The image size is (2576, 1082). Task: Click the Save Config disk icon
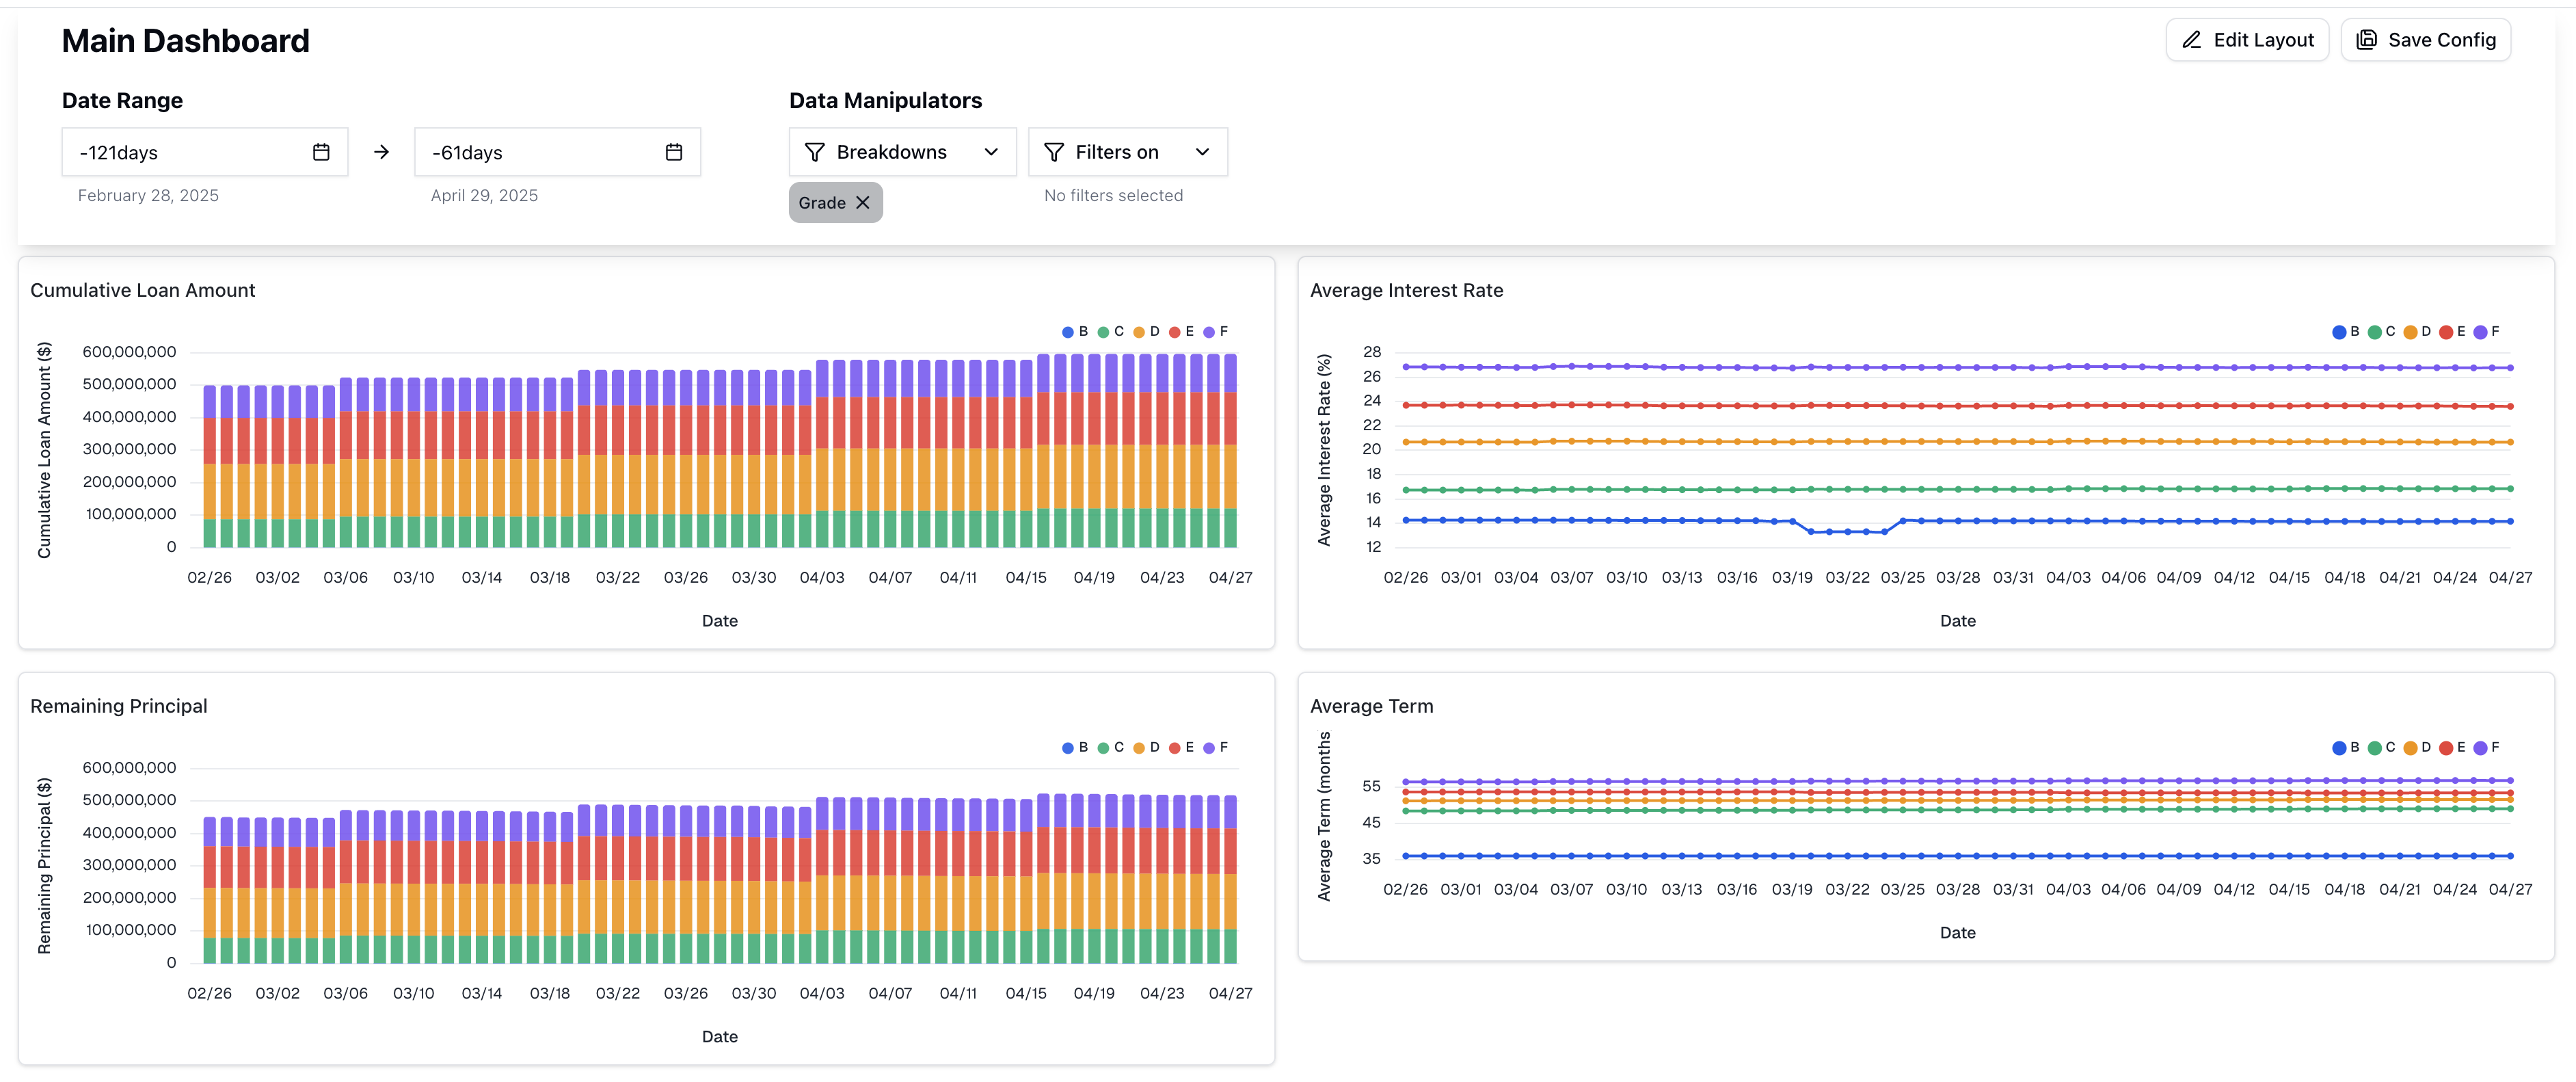(x=2366, y=40)
